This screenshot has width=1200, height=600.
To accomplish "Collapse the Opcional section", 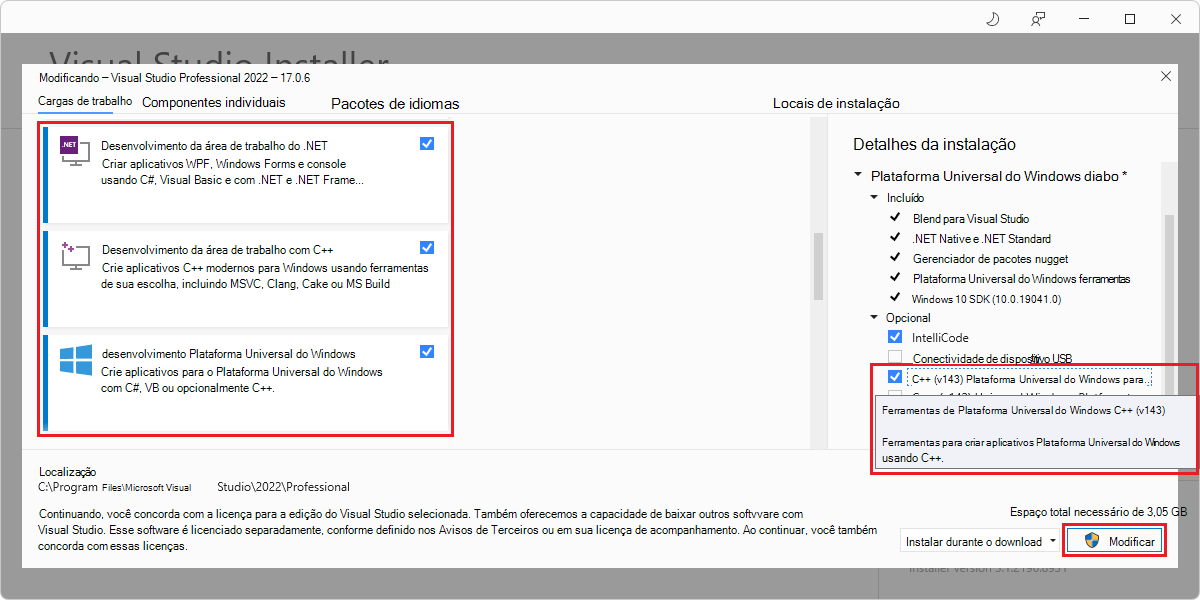I will (874, 318).
